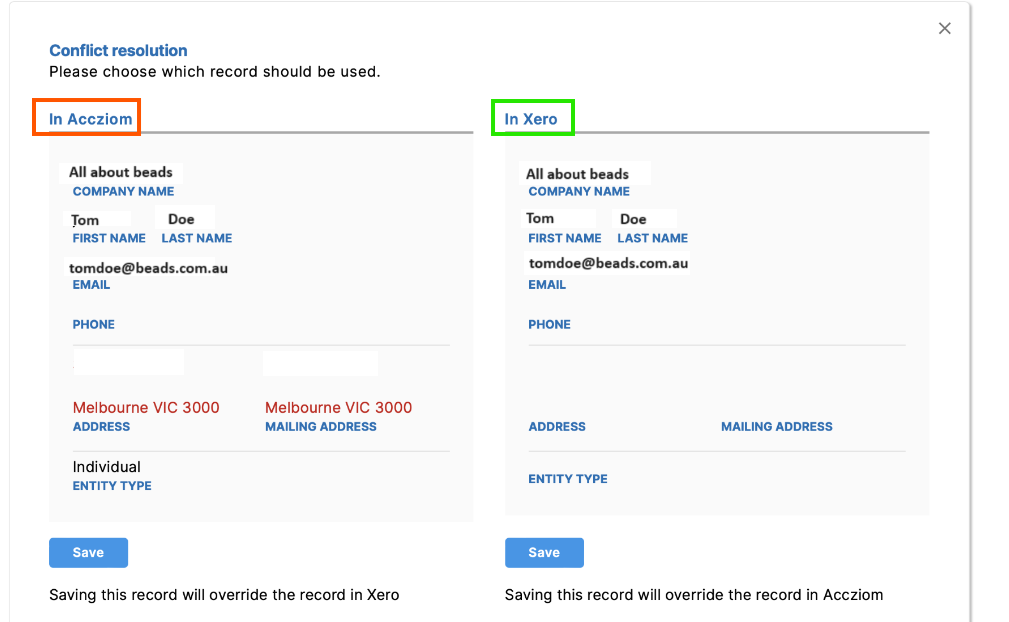Click the COMPANY NAME label in Accziom panel
This screenshot has height=622, width=1009.
point(123,191)
